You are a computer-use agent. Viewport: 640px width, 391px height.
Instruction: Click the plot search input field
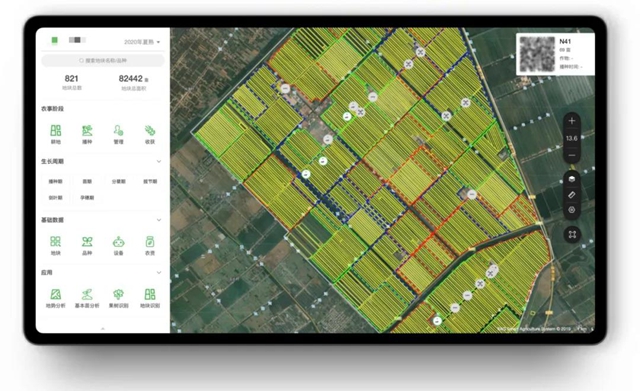click(103, 60)
